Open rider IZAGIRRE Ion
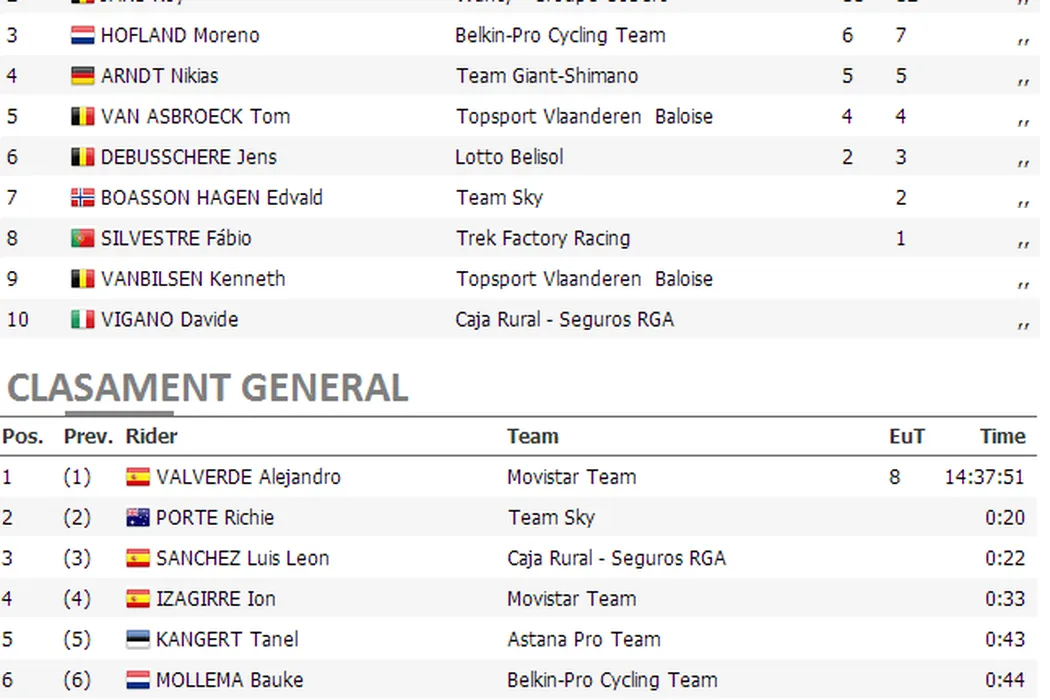1050x700 pixels. [215, 599]
